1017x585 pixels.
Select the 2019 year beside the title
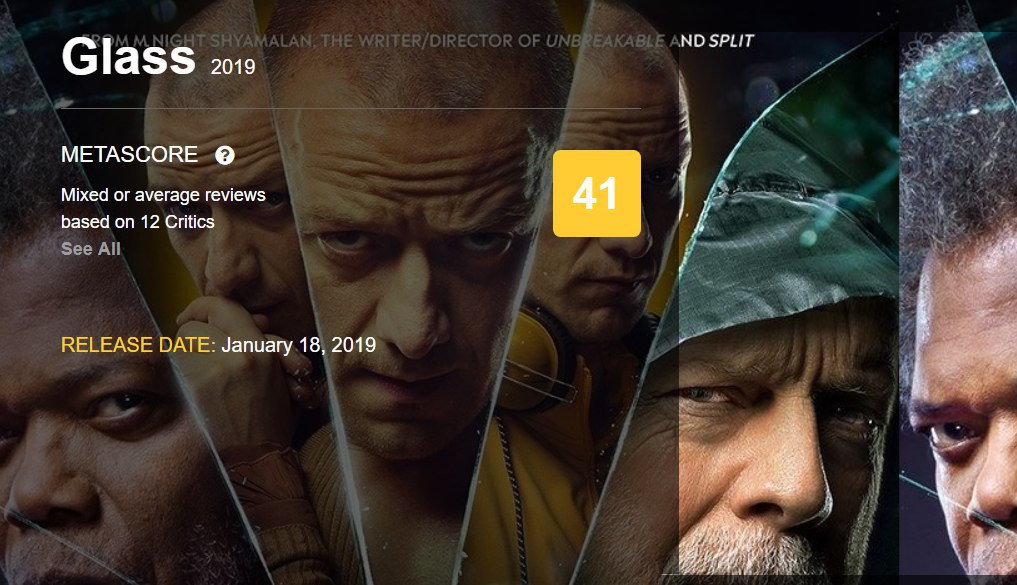(x=233, y=67)
